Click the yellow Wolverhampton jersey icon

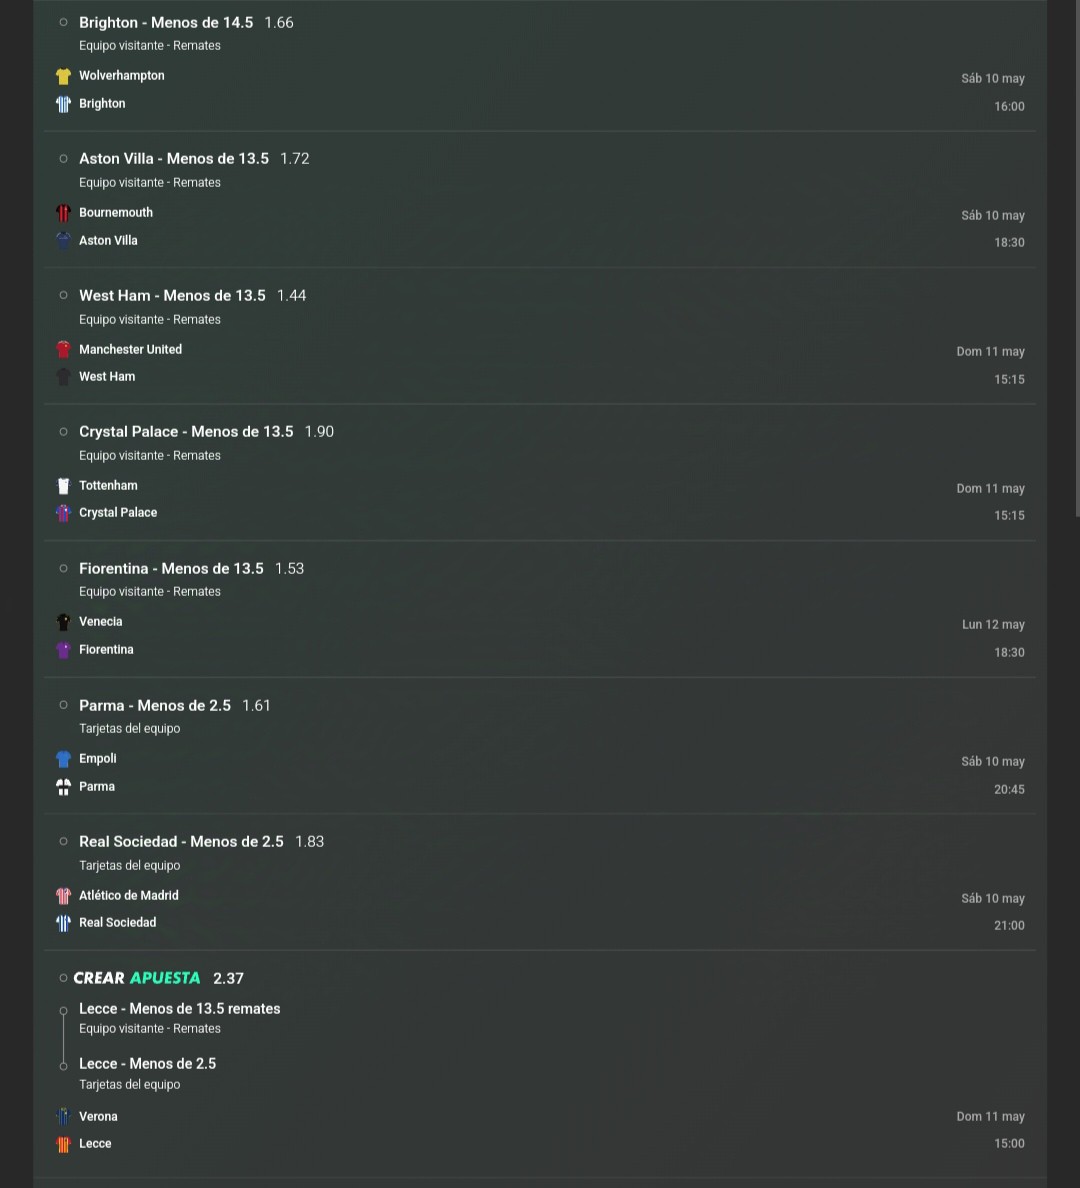[x=64, y=77]
